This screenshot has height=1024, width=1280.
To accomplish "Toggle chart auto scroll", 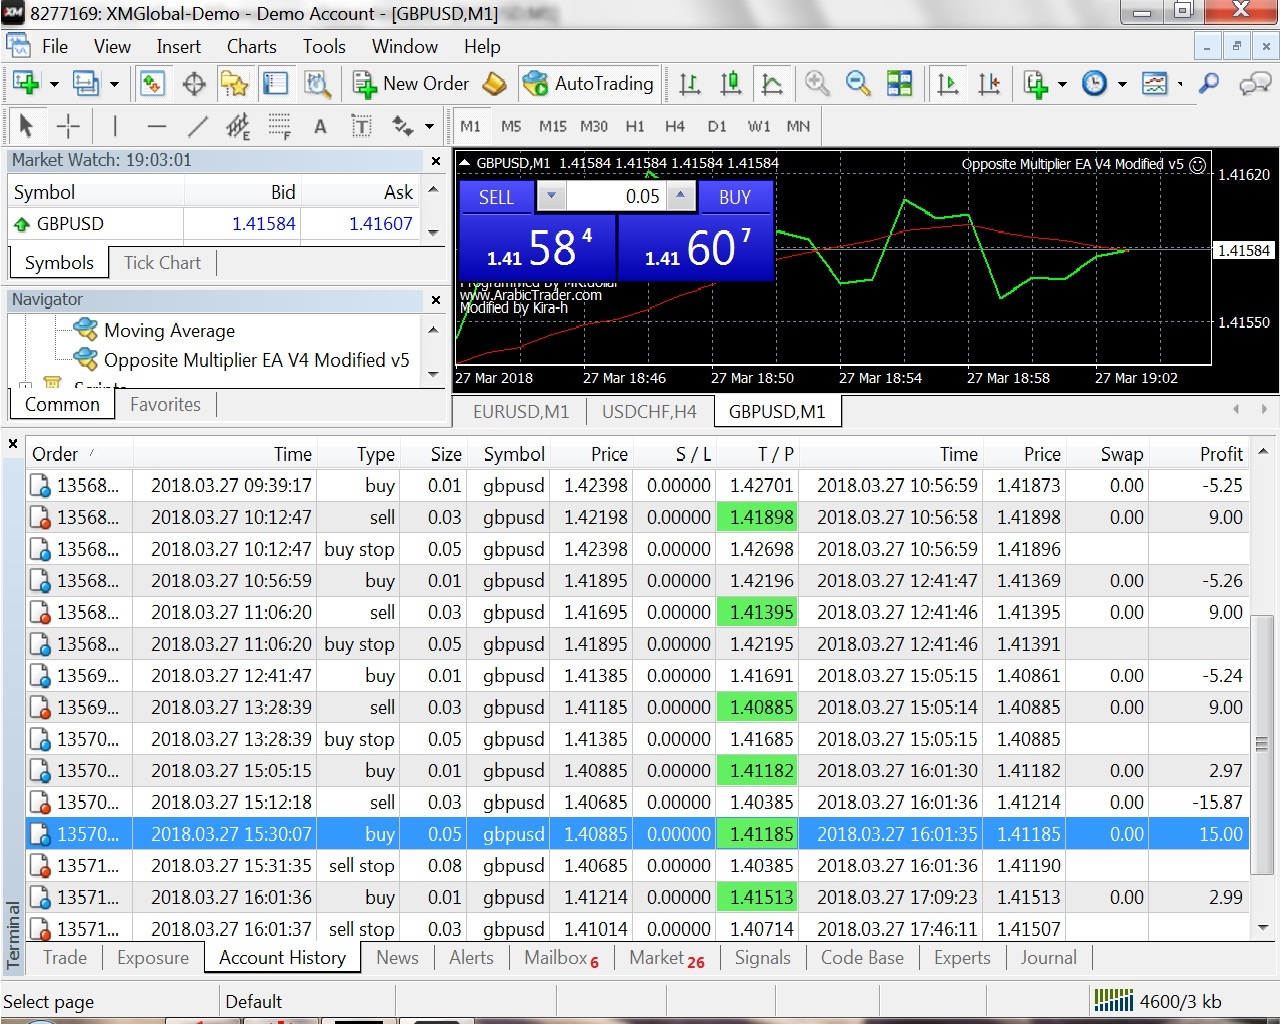I will click(x=947, y=84).
